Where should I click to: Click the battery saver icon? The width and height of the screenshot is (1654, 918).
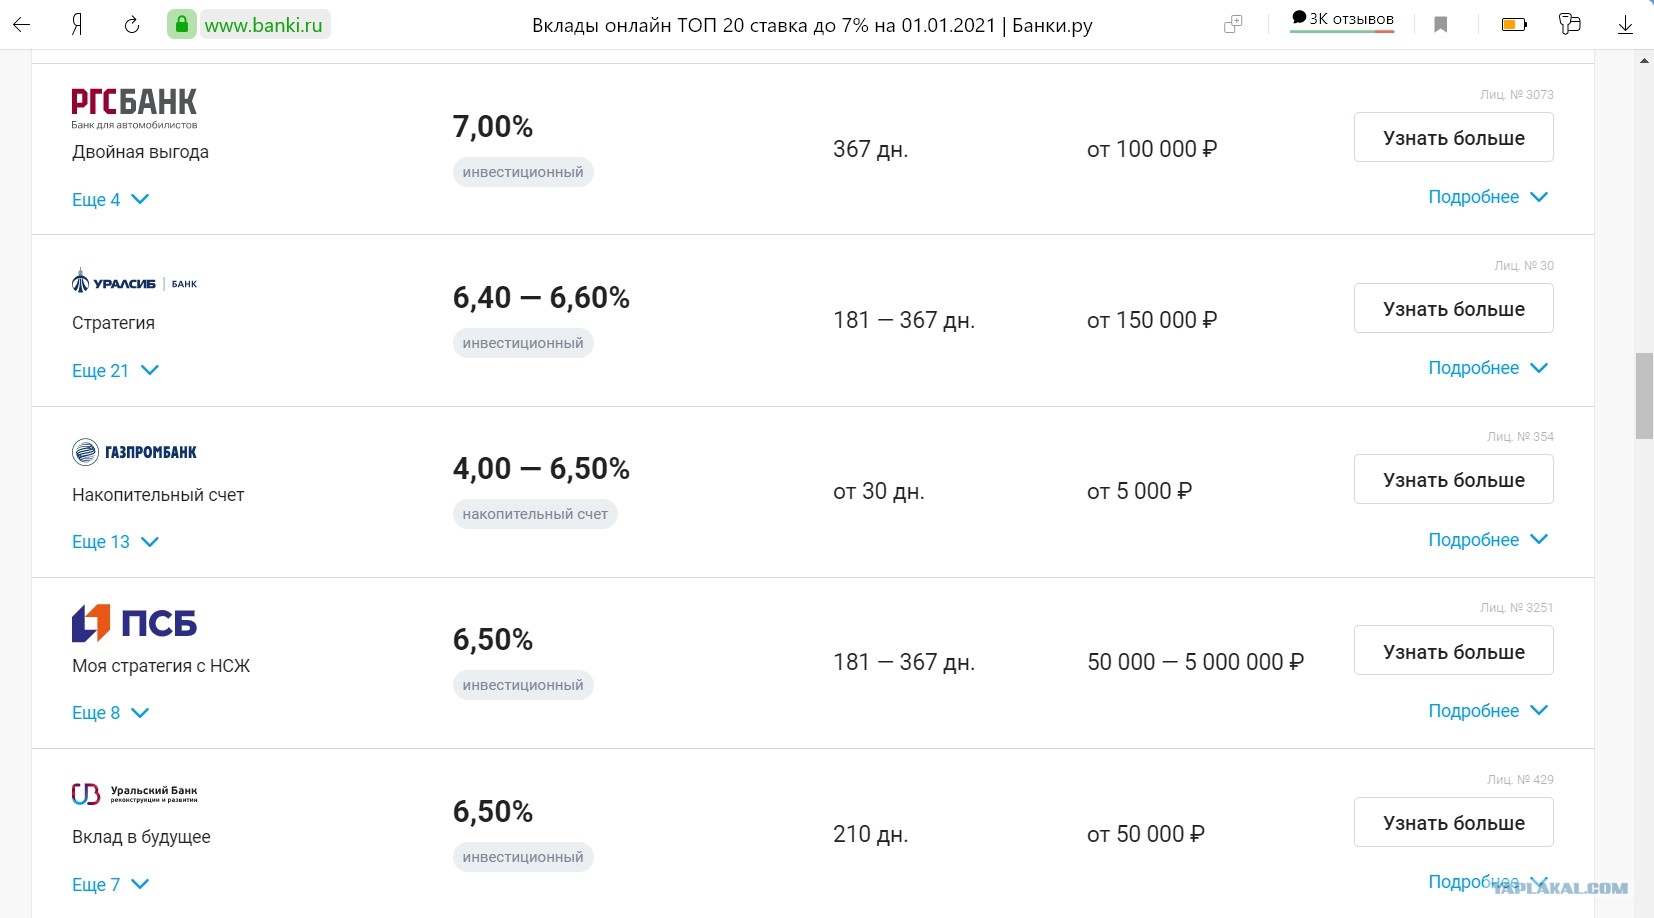pyautogui.click(x=1514, y=25)
